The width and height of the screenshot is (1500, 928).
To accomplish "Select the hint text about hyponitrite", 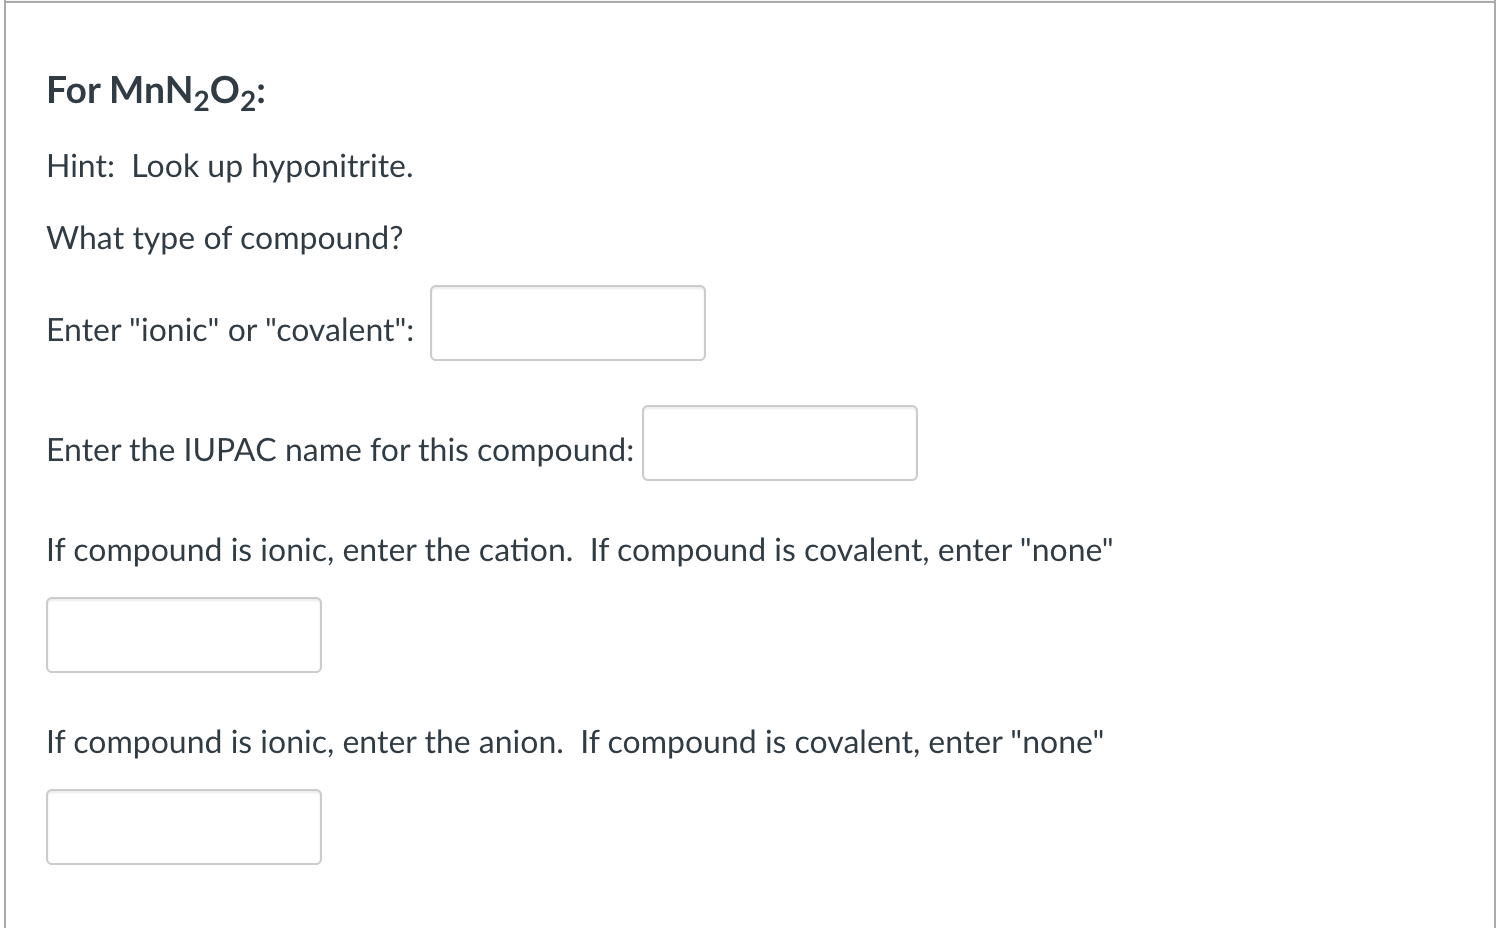I will [228, 166].
